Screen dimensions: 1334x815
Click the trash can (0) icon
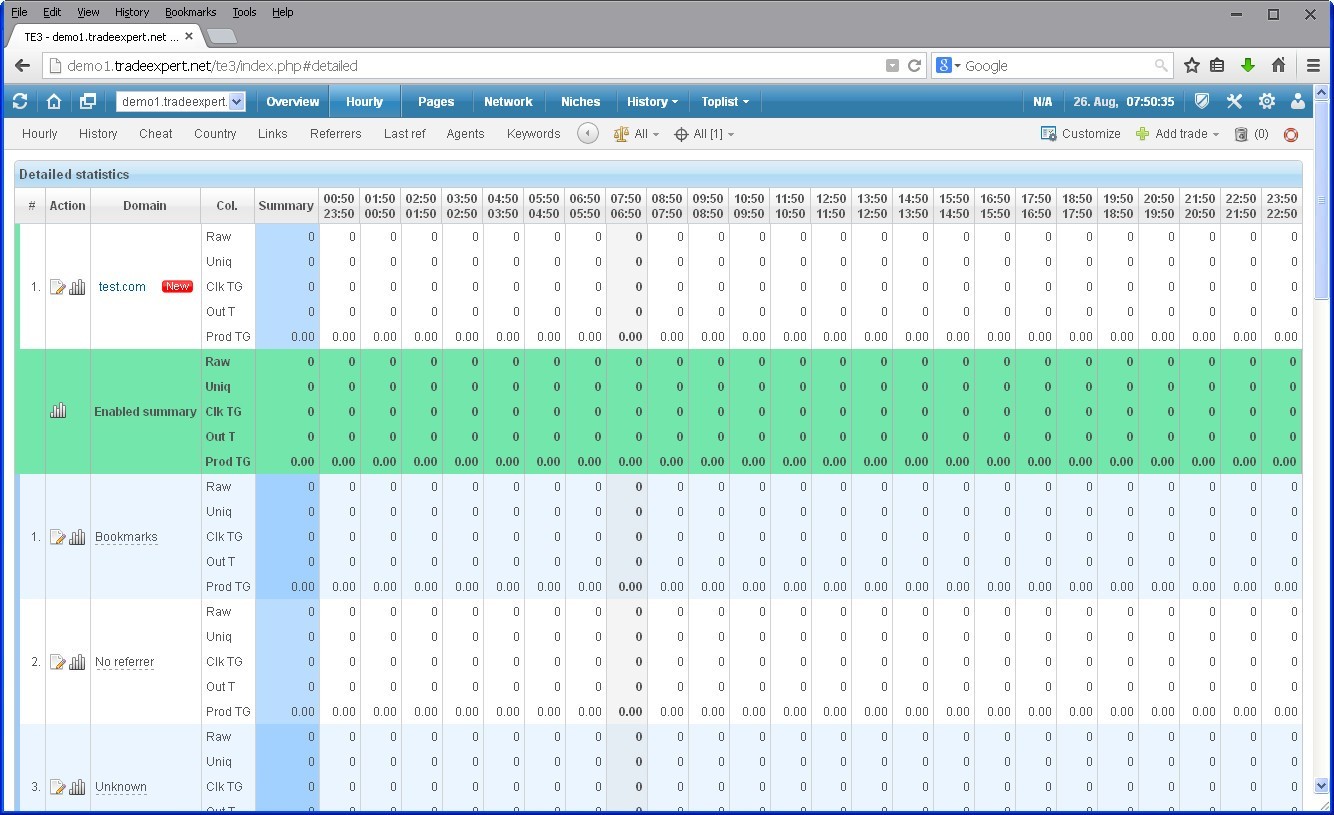pyautogui.click(x=1241, y=134)
